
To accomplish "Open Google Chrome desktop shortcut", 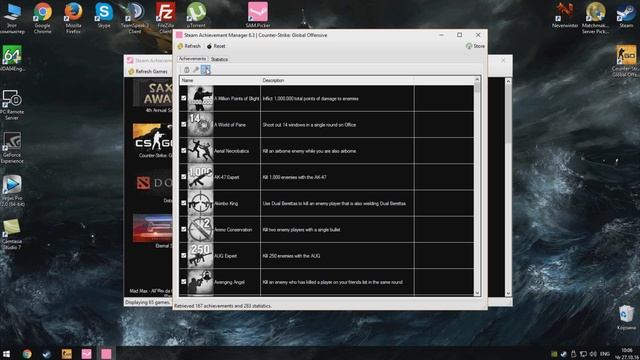I will (x=43, y=17).
